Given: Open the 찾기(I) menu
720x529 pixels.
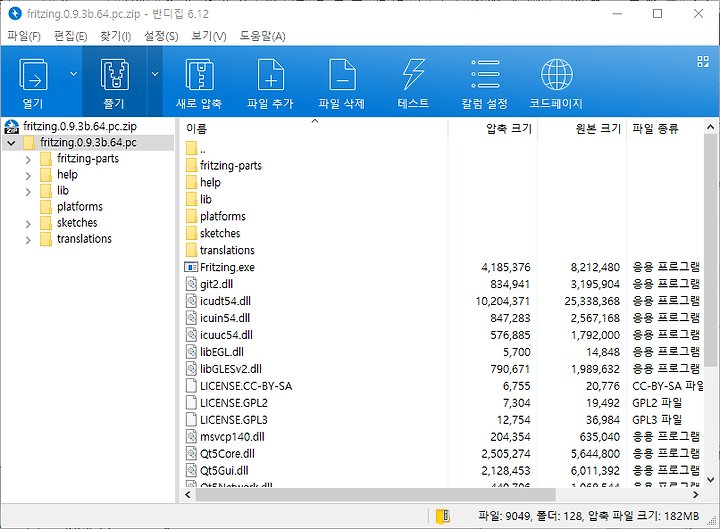Looking at the screenshot, I should tap(116, 36).
